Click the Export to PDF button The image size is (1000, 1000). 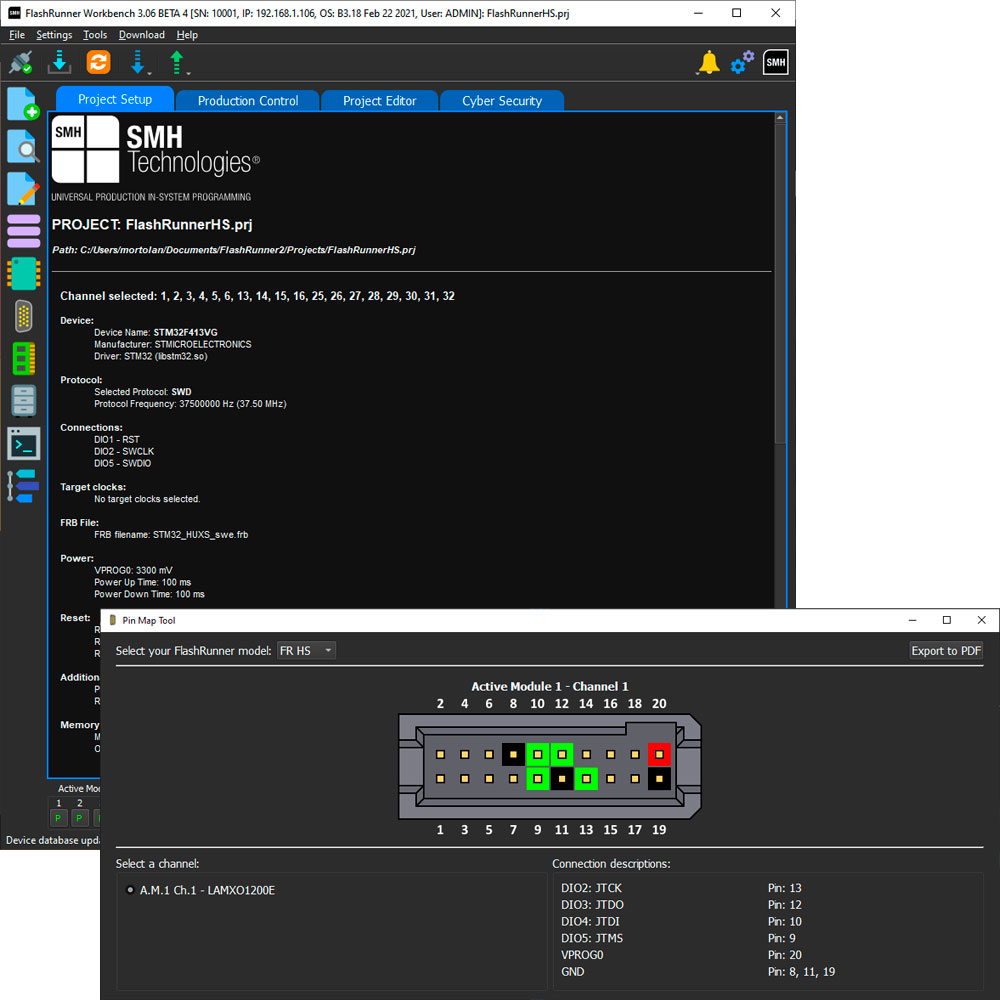click(946, 651)
